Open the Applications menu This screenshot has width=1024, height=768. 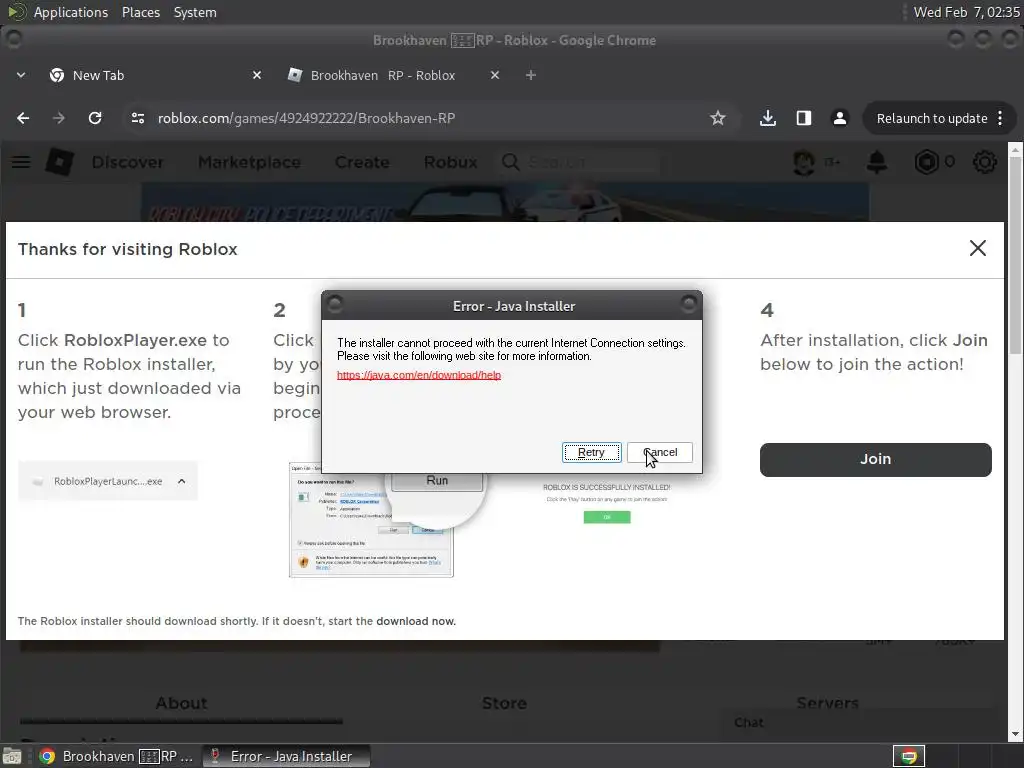[x=71, y=12]
